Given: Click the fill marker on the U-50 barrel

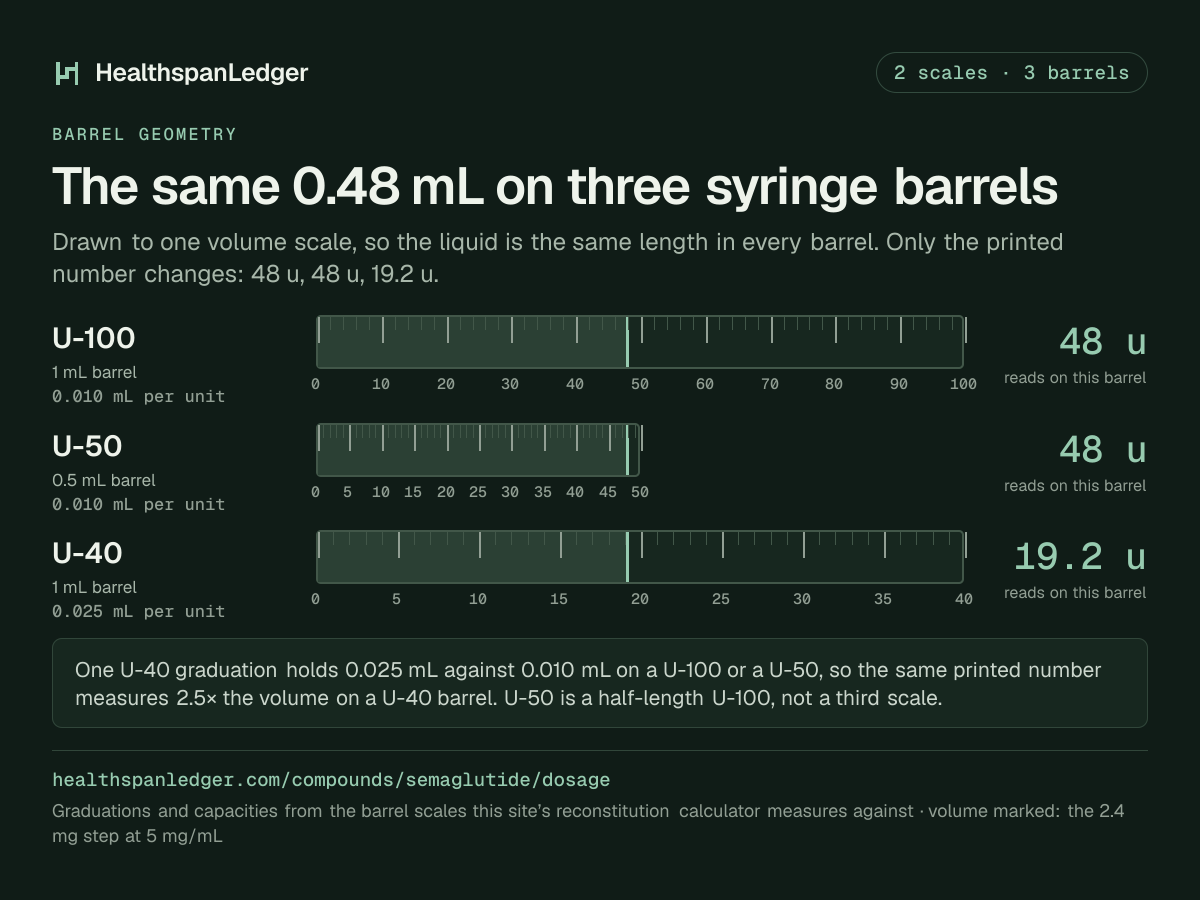Looking at the screenshot, I should (x=627, y=450).
